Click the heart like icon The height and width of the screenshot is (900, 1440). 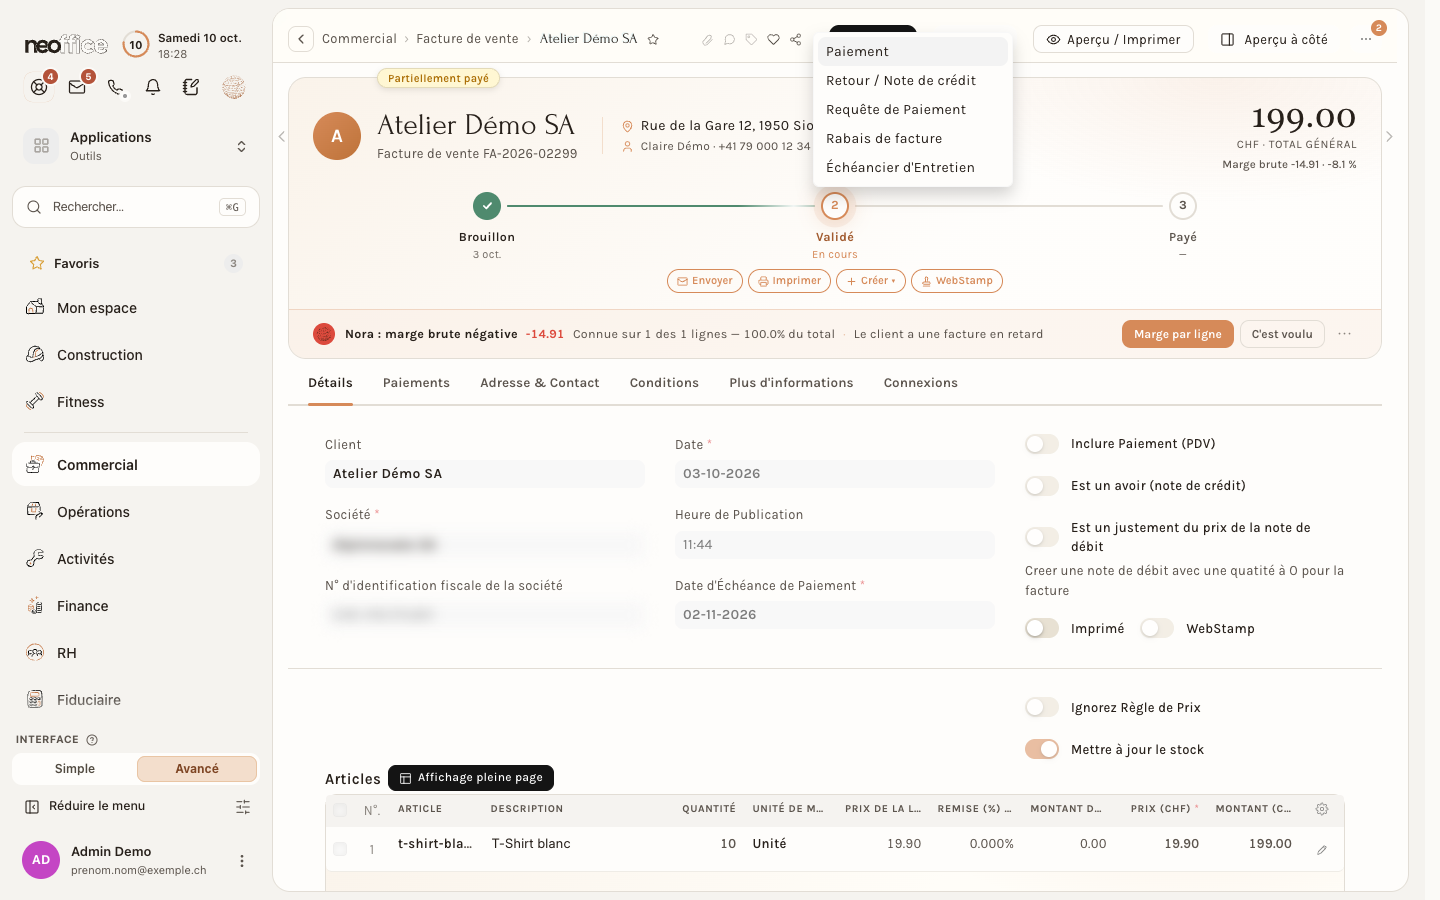pos(773,40)
